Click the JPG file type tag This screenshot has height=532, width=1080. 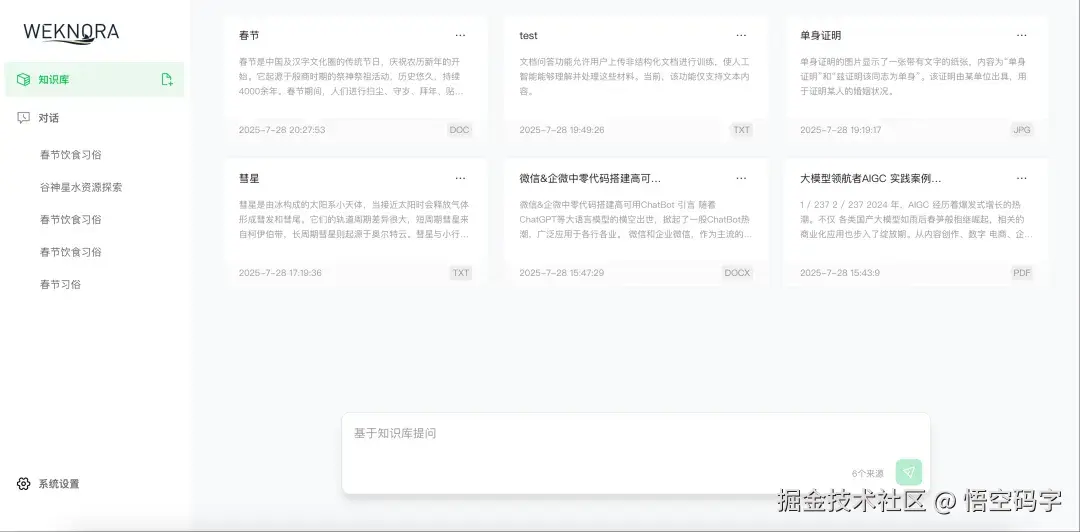[x=1022, y=130]
